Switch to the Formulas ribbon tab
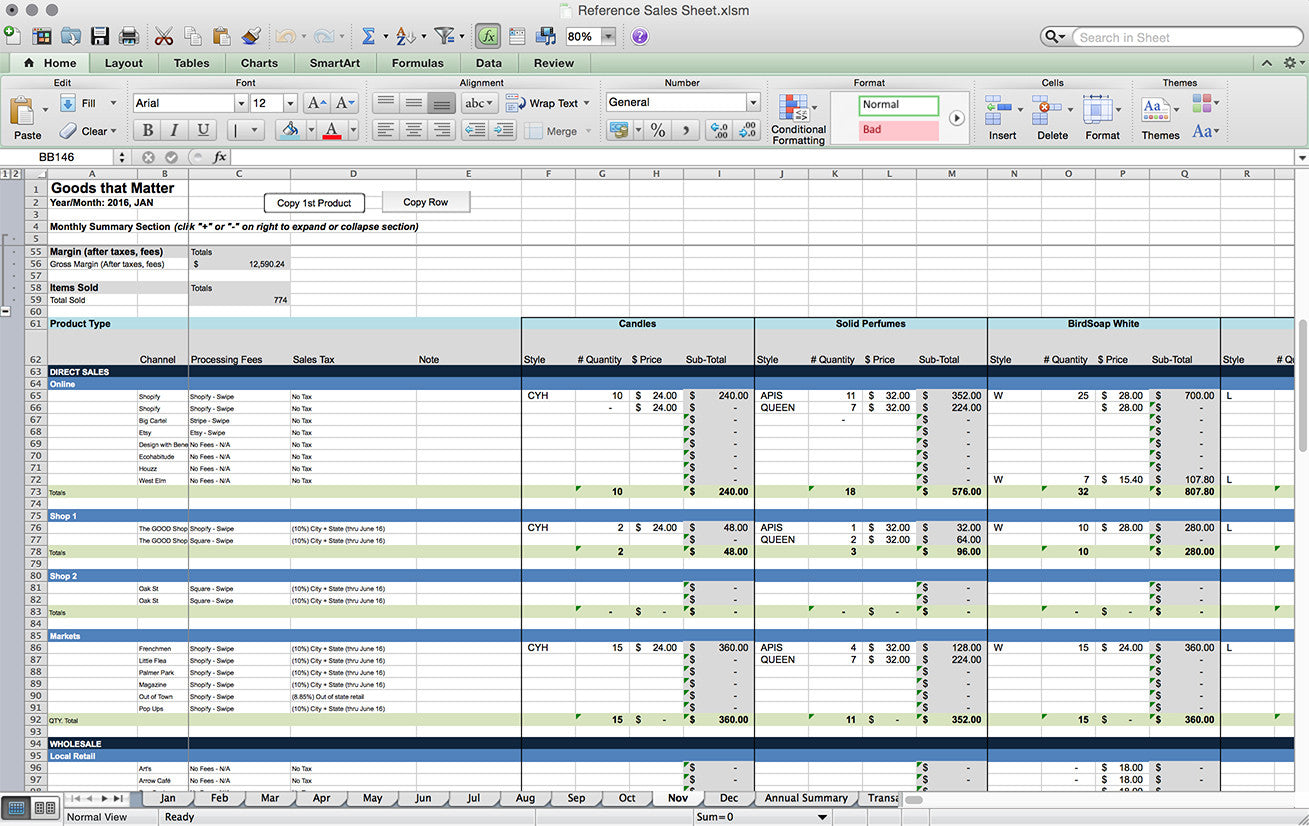The width and height of the screenshot is (1309, 826). (x=418, y=63)
